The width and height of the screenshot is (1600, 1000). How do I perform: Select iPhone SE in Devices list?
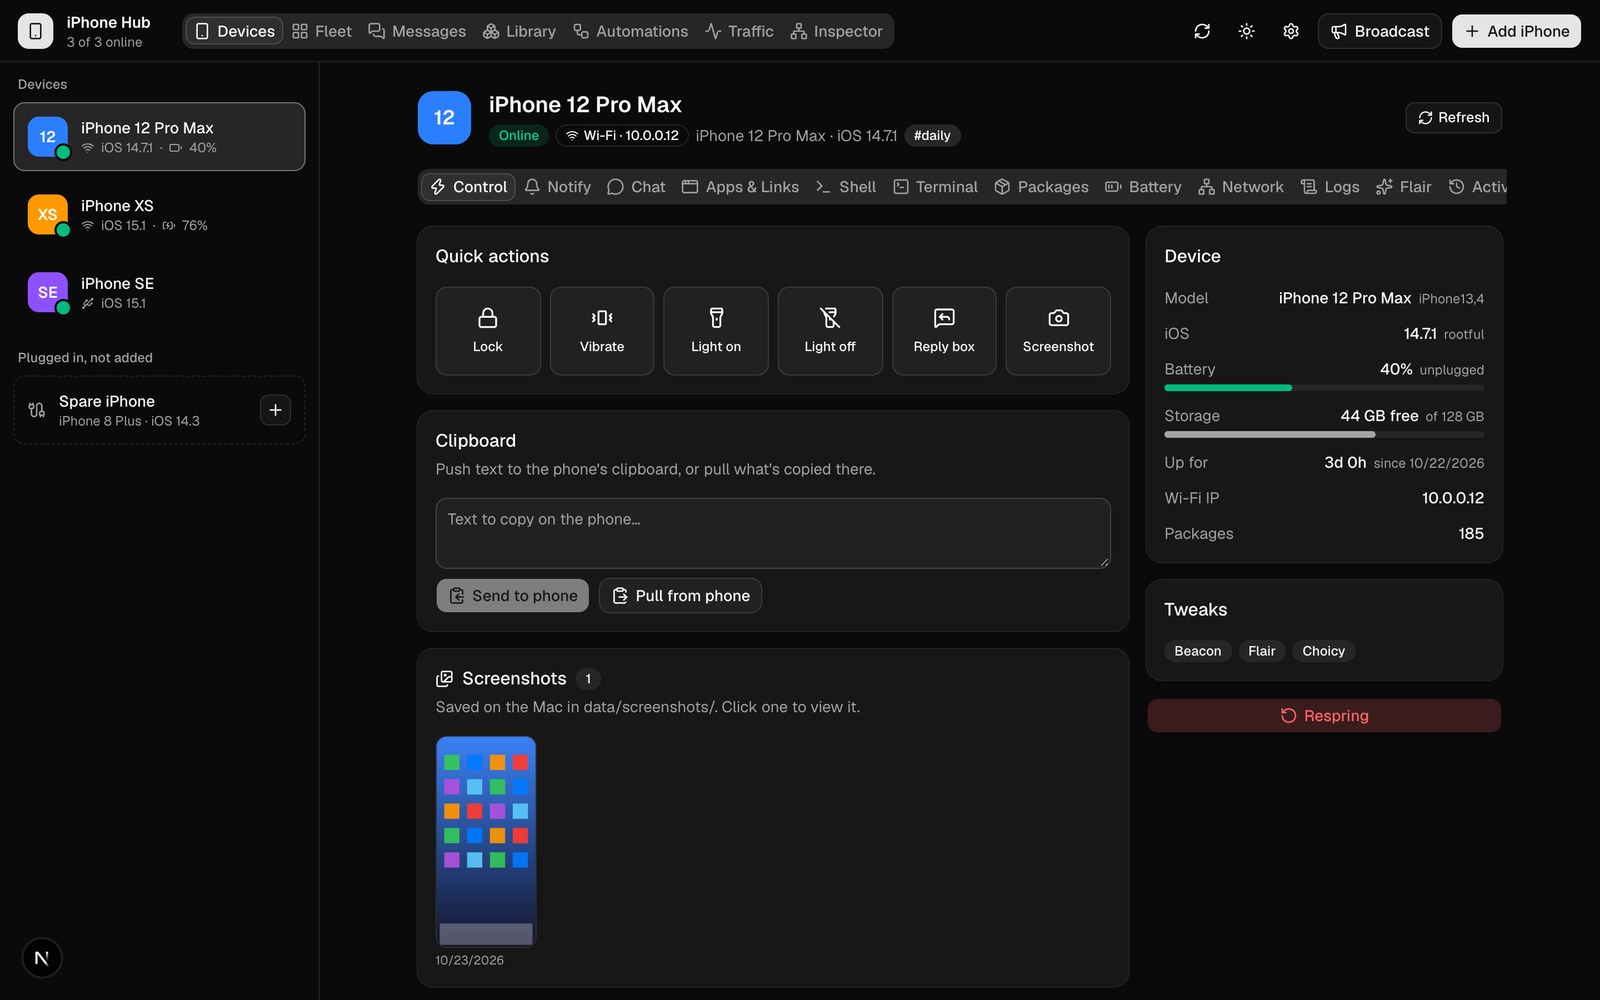pos(159,293)
